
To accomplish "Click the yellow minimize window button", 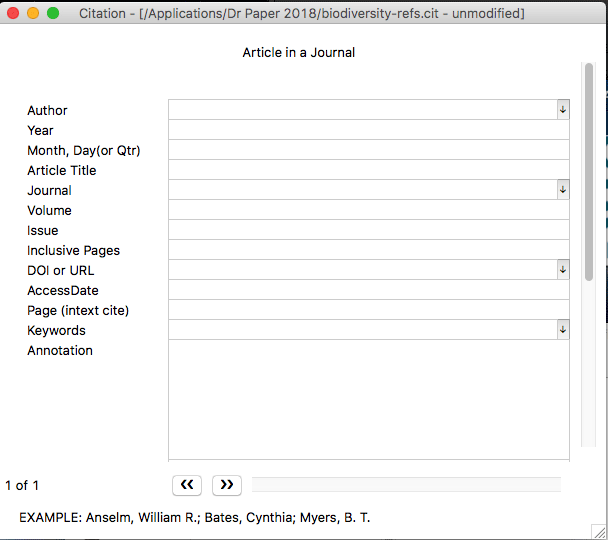I will (33, 13).
